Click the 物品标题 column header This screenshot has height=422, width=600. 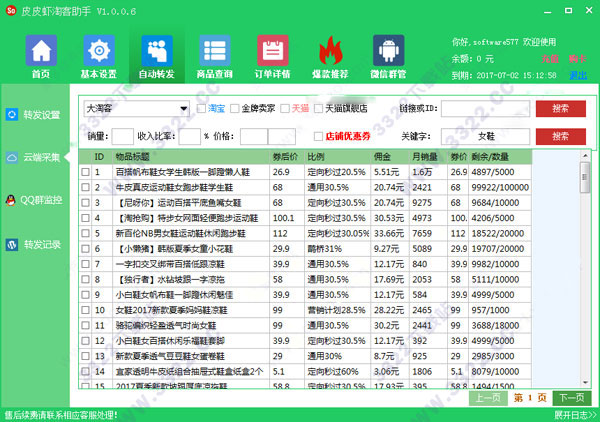pyautogui.click(x=191, y=157)
